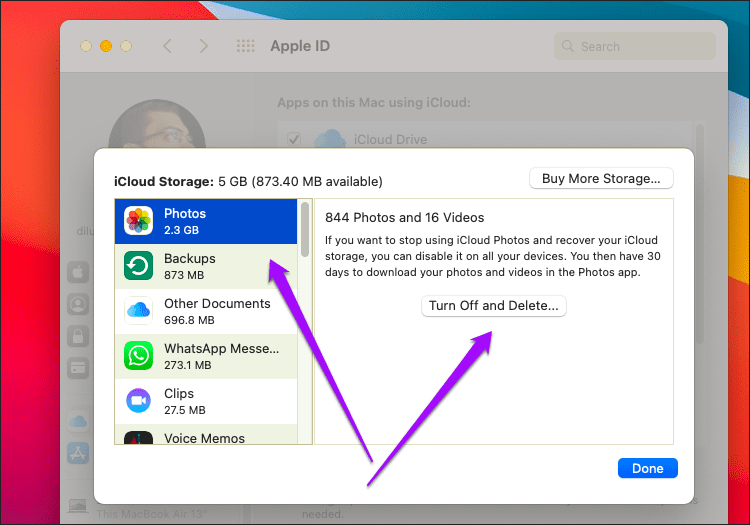
Task: Click the 'Other Documents' label
Action: point(217,304)
